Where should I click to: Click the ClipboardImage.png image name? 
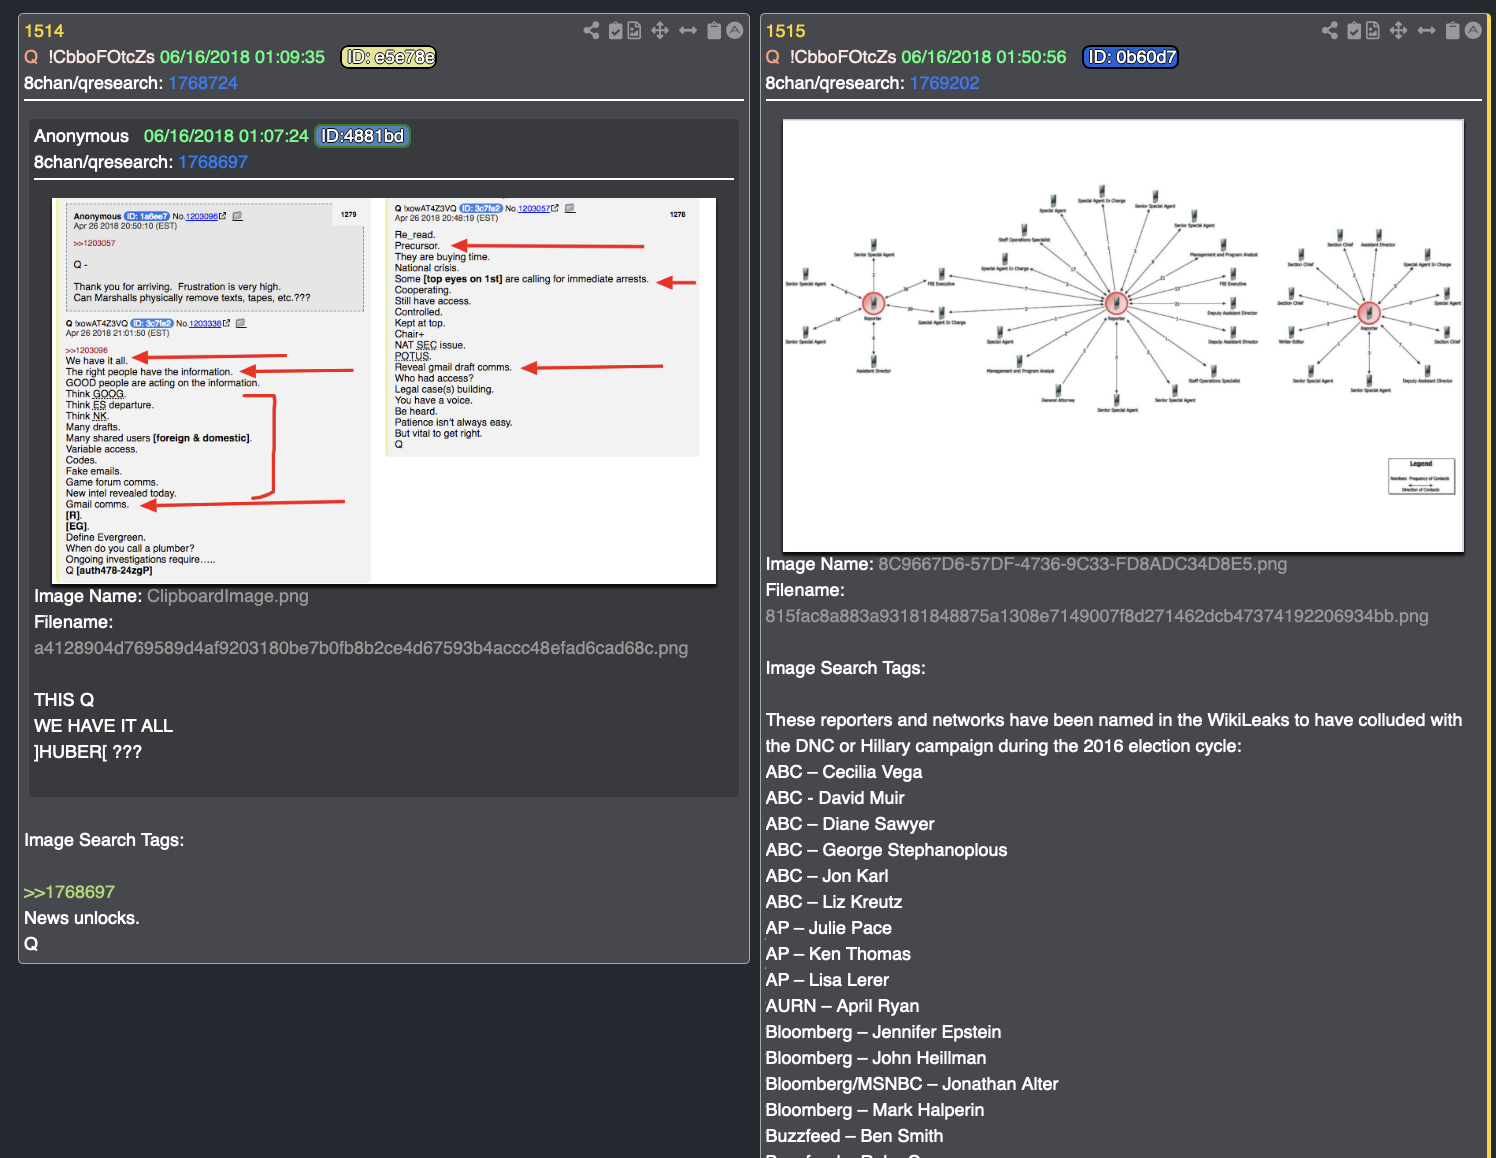pyautogui.click(x=228, y=596)
